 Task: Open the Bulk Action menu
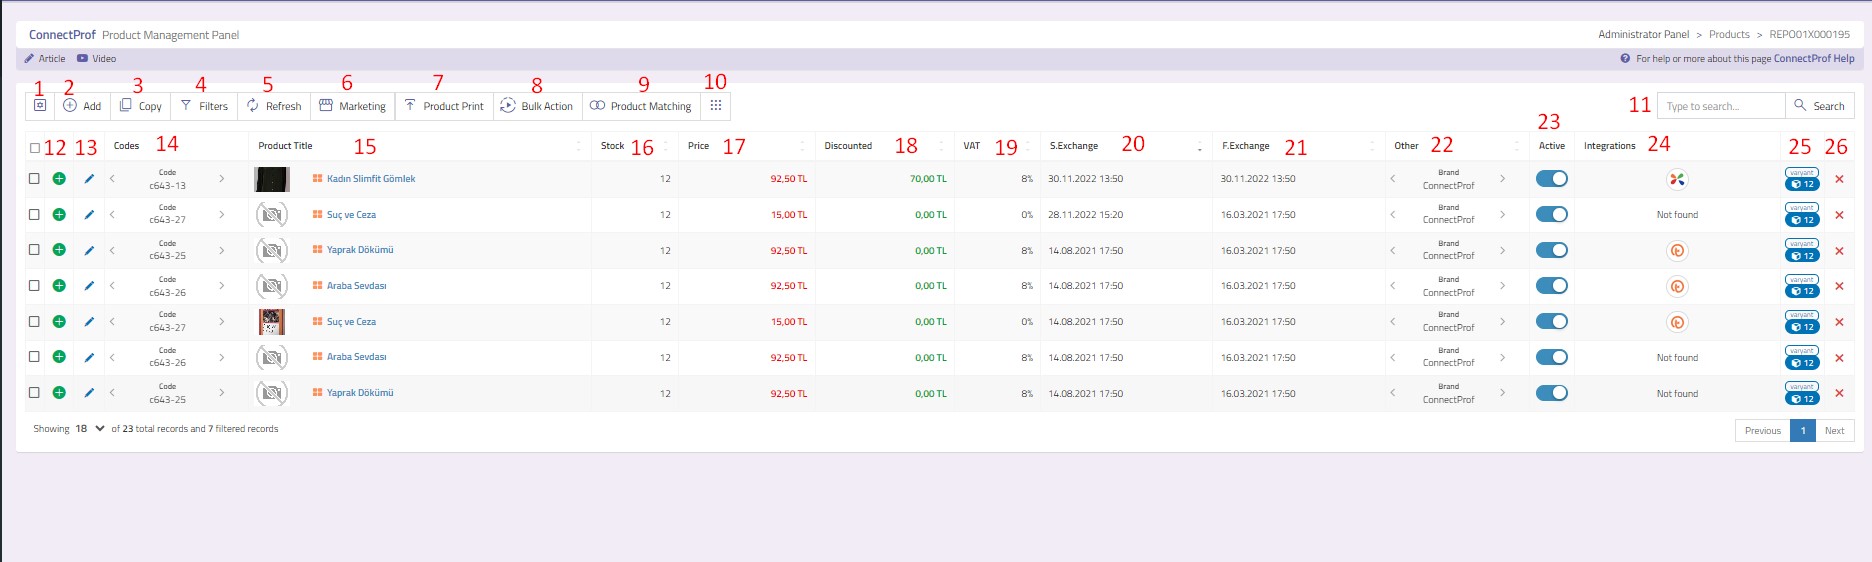pos(537,106)
